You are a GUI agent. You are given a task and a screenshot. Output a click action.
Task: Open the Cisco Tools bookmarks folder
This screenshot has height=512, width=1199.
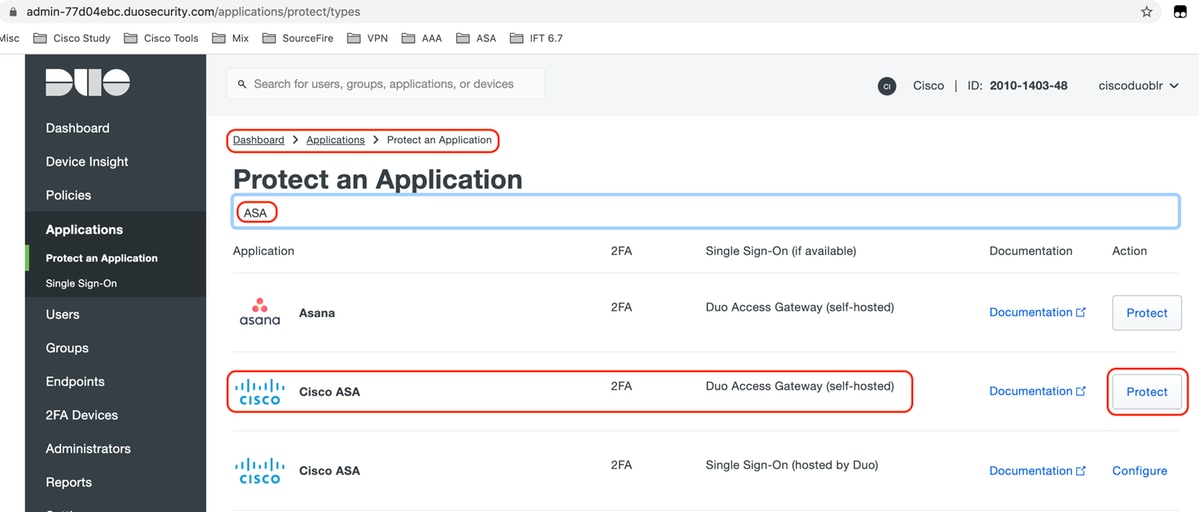(x=161, y=38)
